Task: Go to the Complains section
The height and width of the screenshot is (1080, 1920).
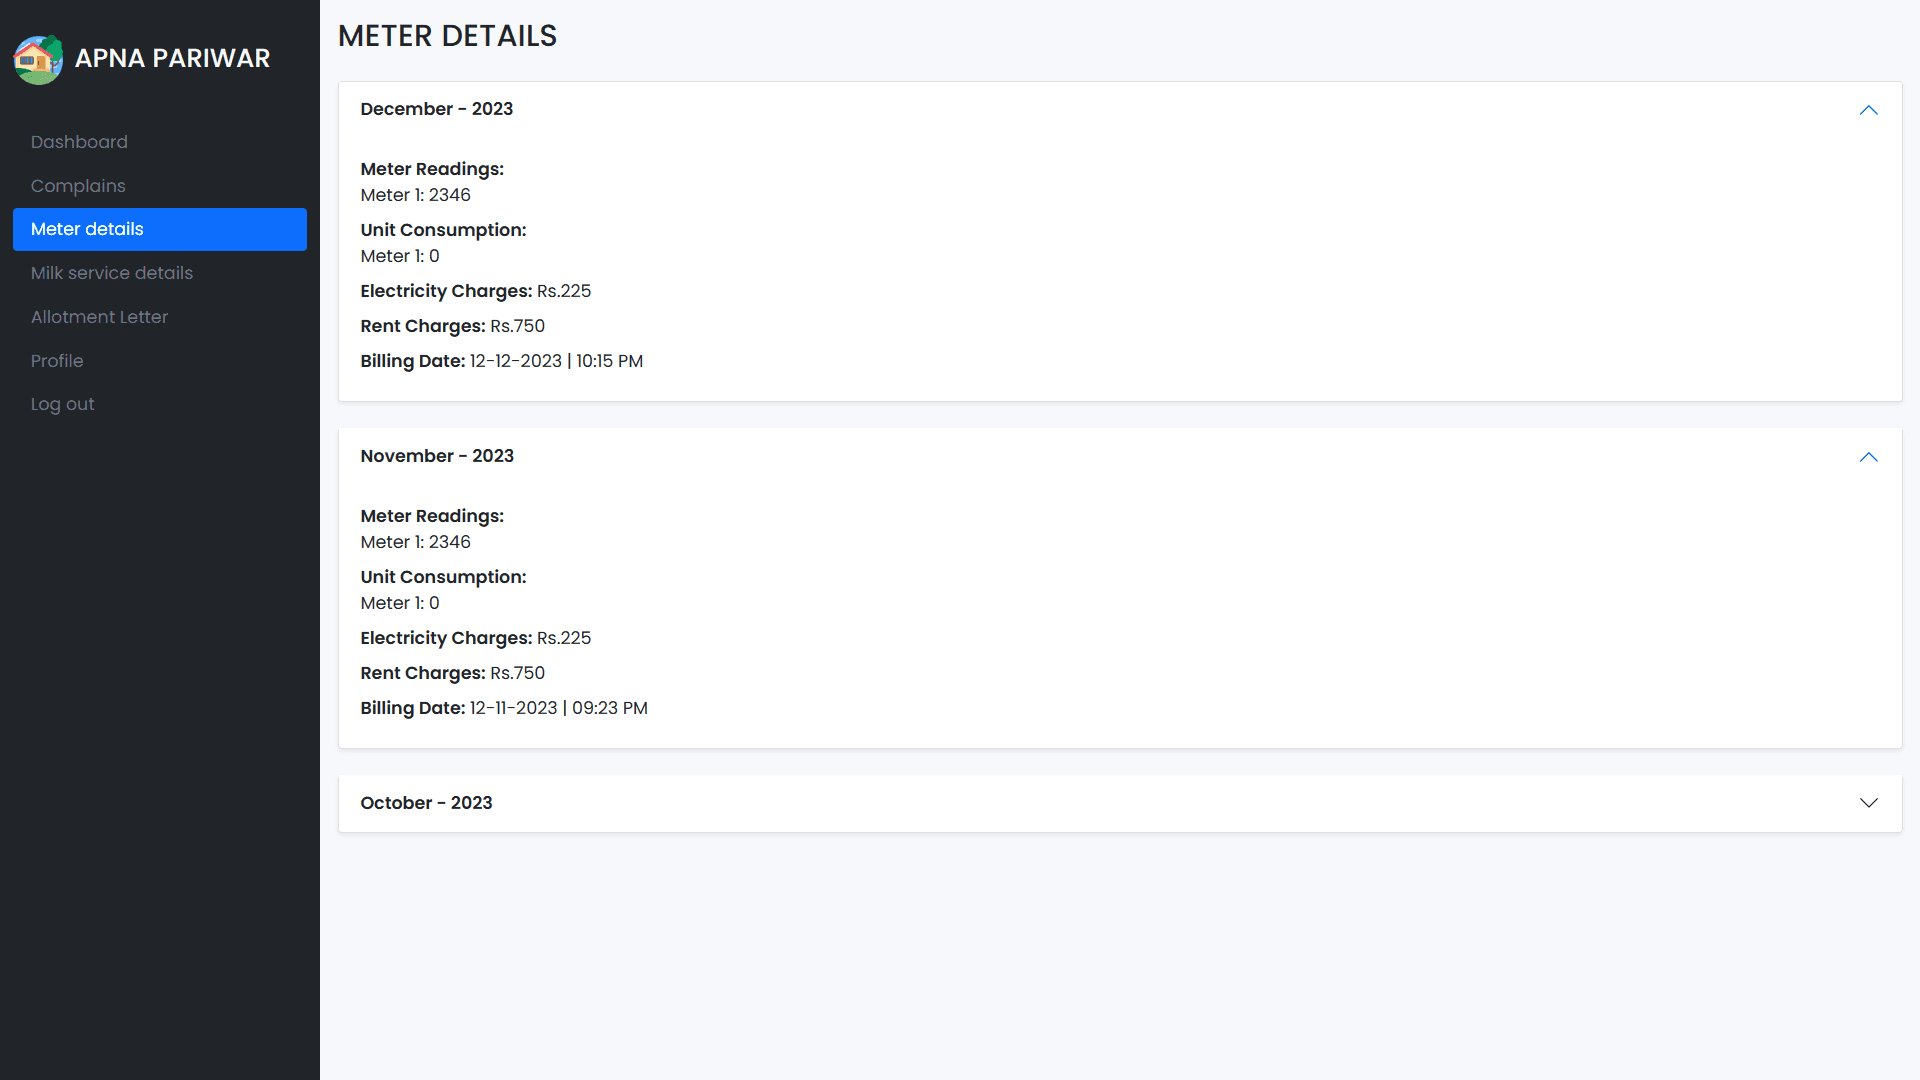Action: (78, 186)
